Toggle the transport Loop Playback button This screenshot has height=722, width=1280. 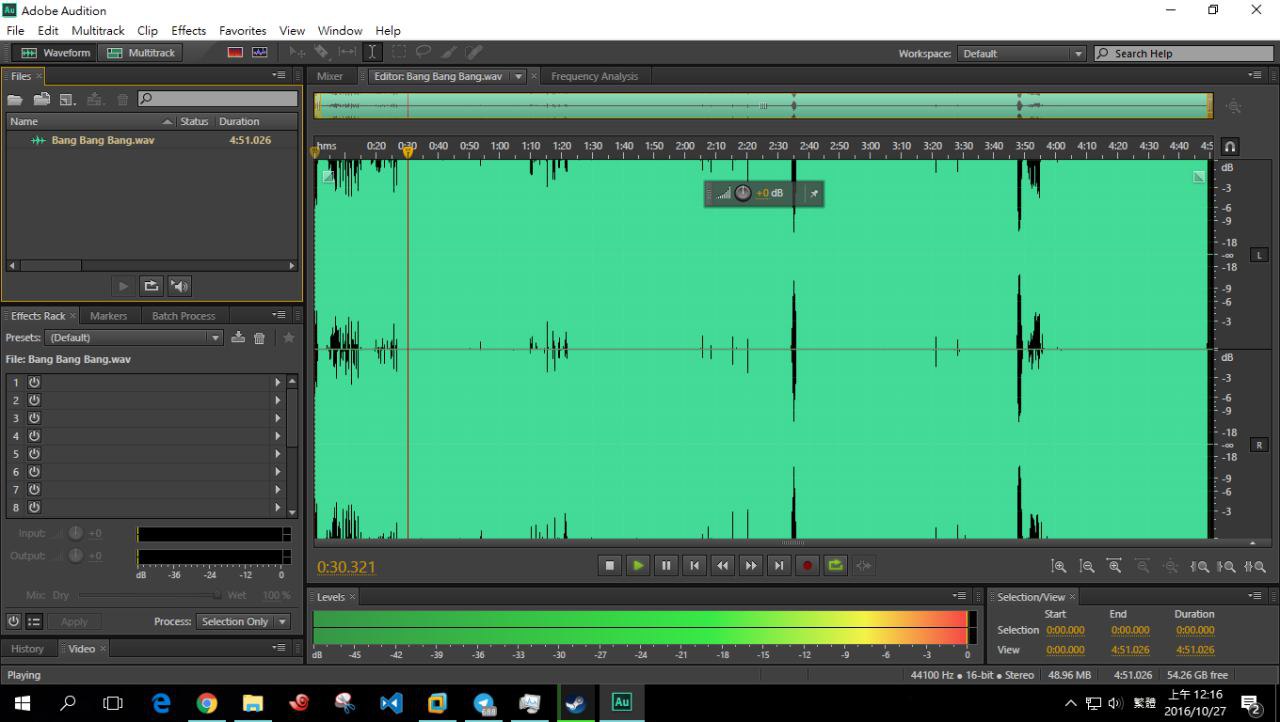pos(836,565)
